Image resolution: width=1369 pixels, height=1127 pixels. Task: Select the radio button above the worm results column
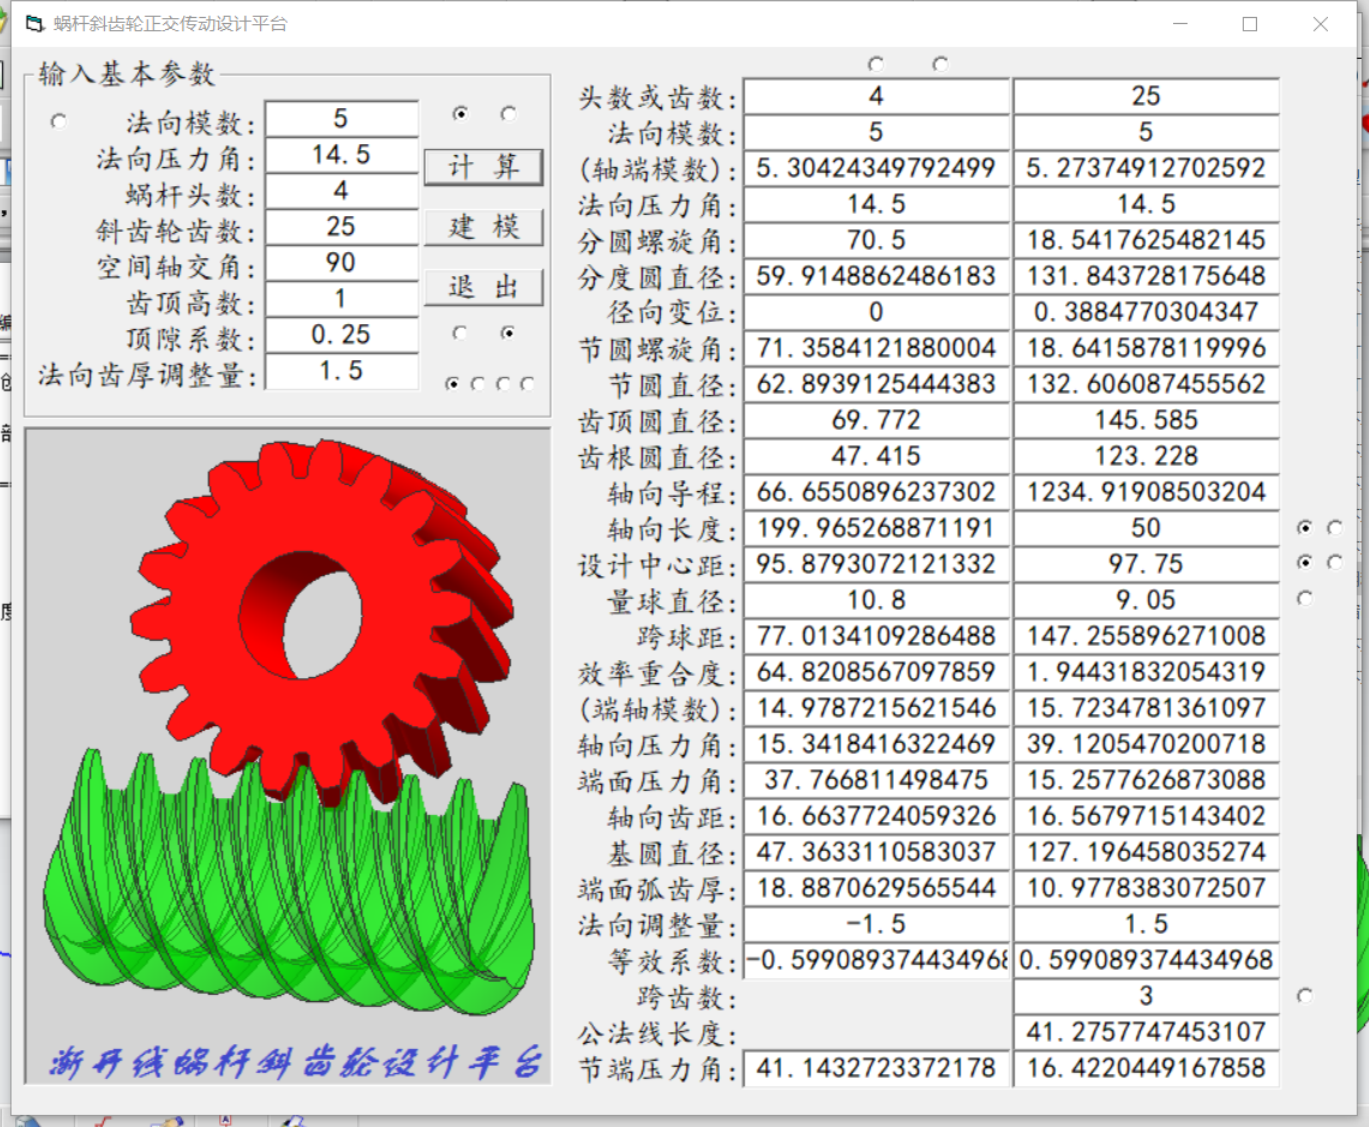tap(876, 64)
